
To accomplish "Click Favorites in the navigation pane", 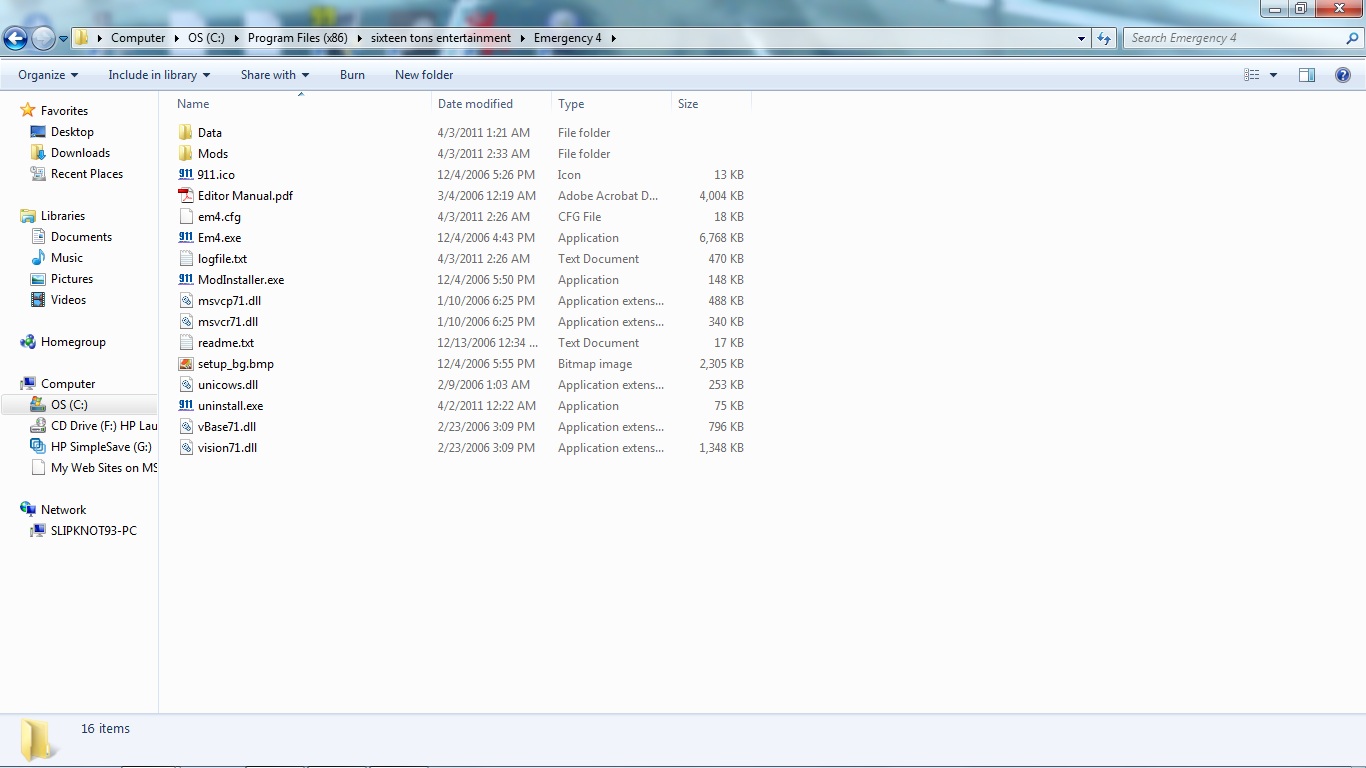I will pos(64,111).
